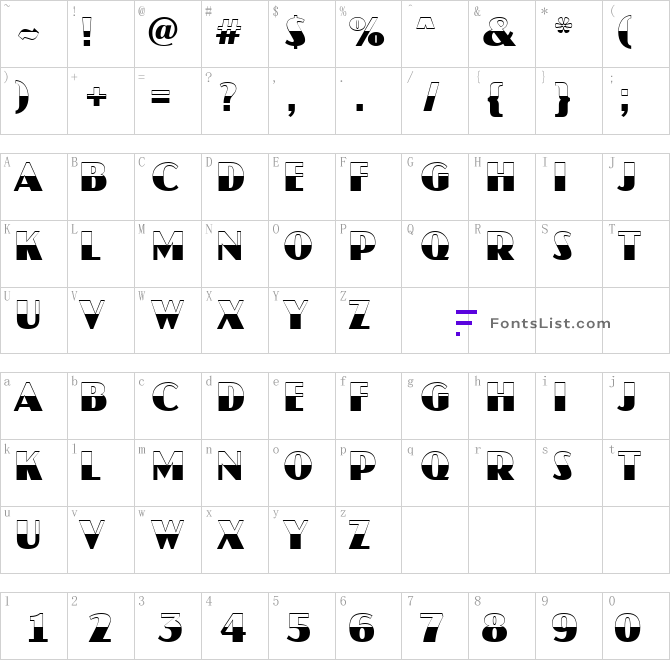This screenshot has height=660, width=670.
Task: Click the hash symbol glyph
Action: pos(229,33)
